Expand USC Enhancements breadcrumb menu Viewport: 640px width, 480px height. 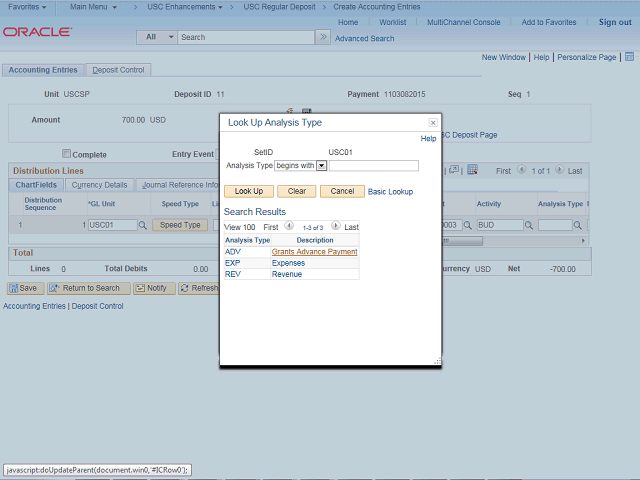point(185,7)
